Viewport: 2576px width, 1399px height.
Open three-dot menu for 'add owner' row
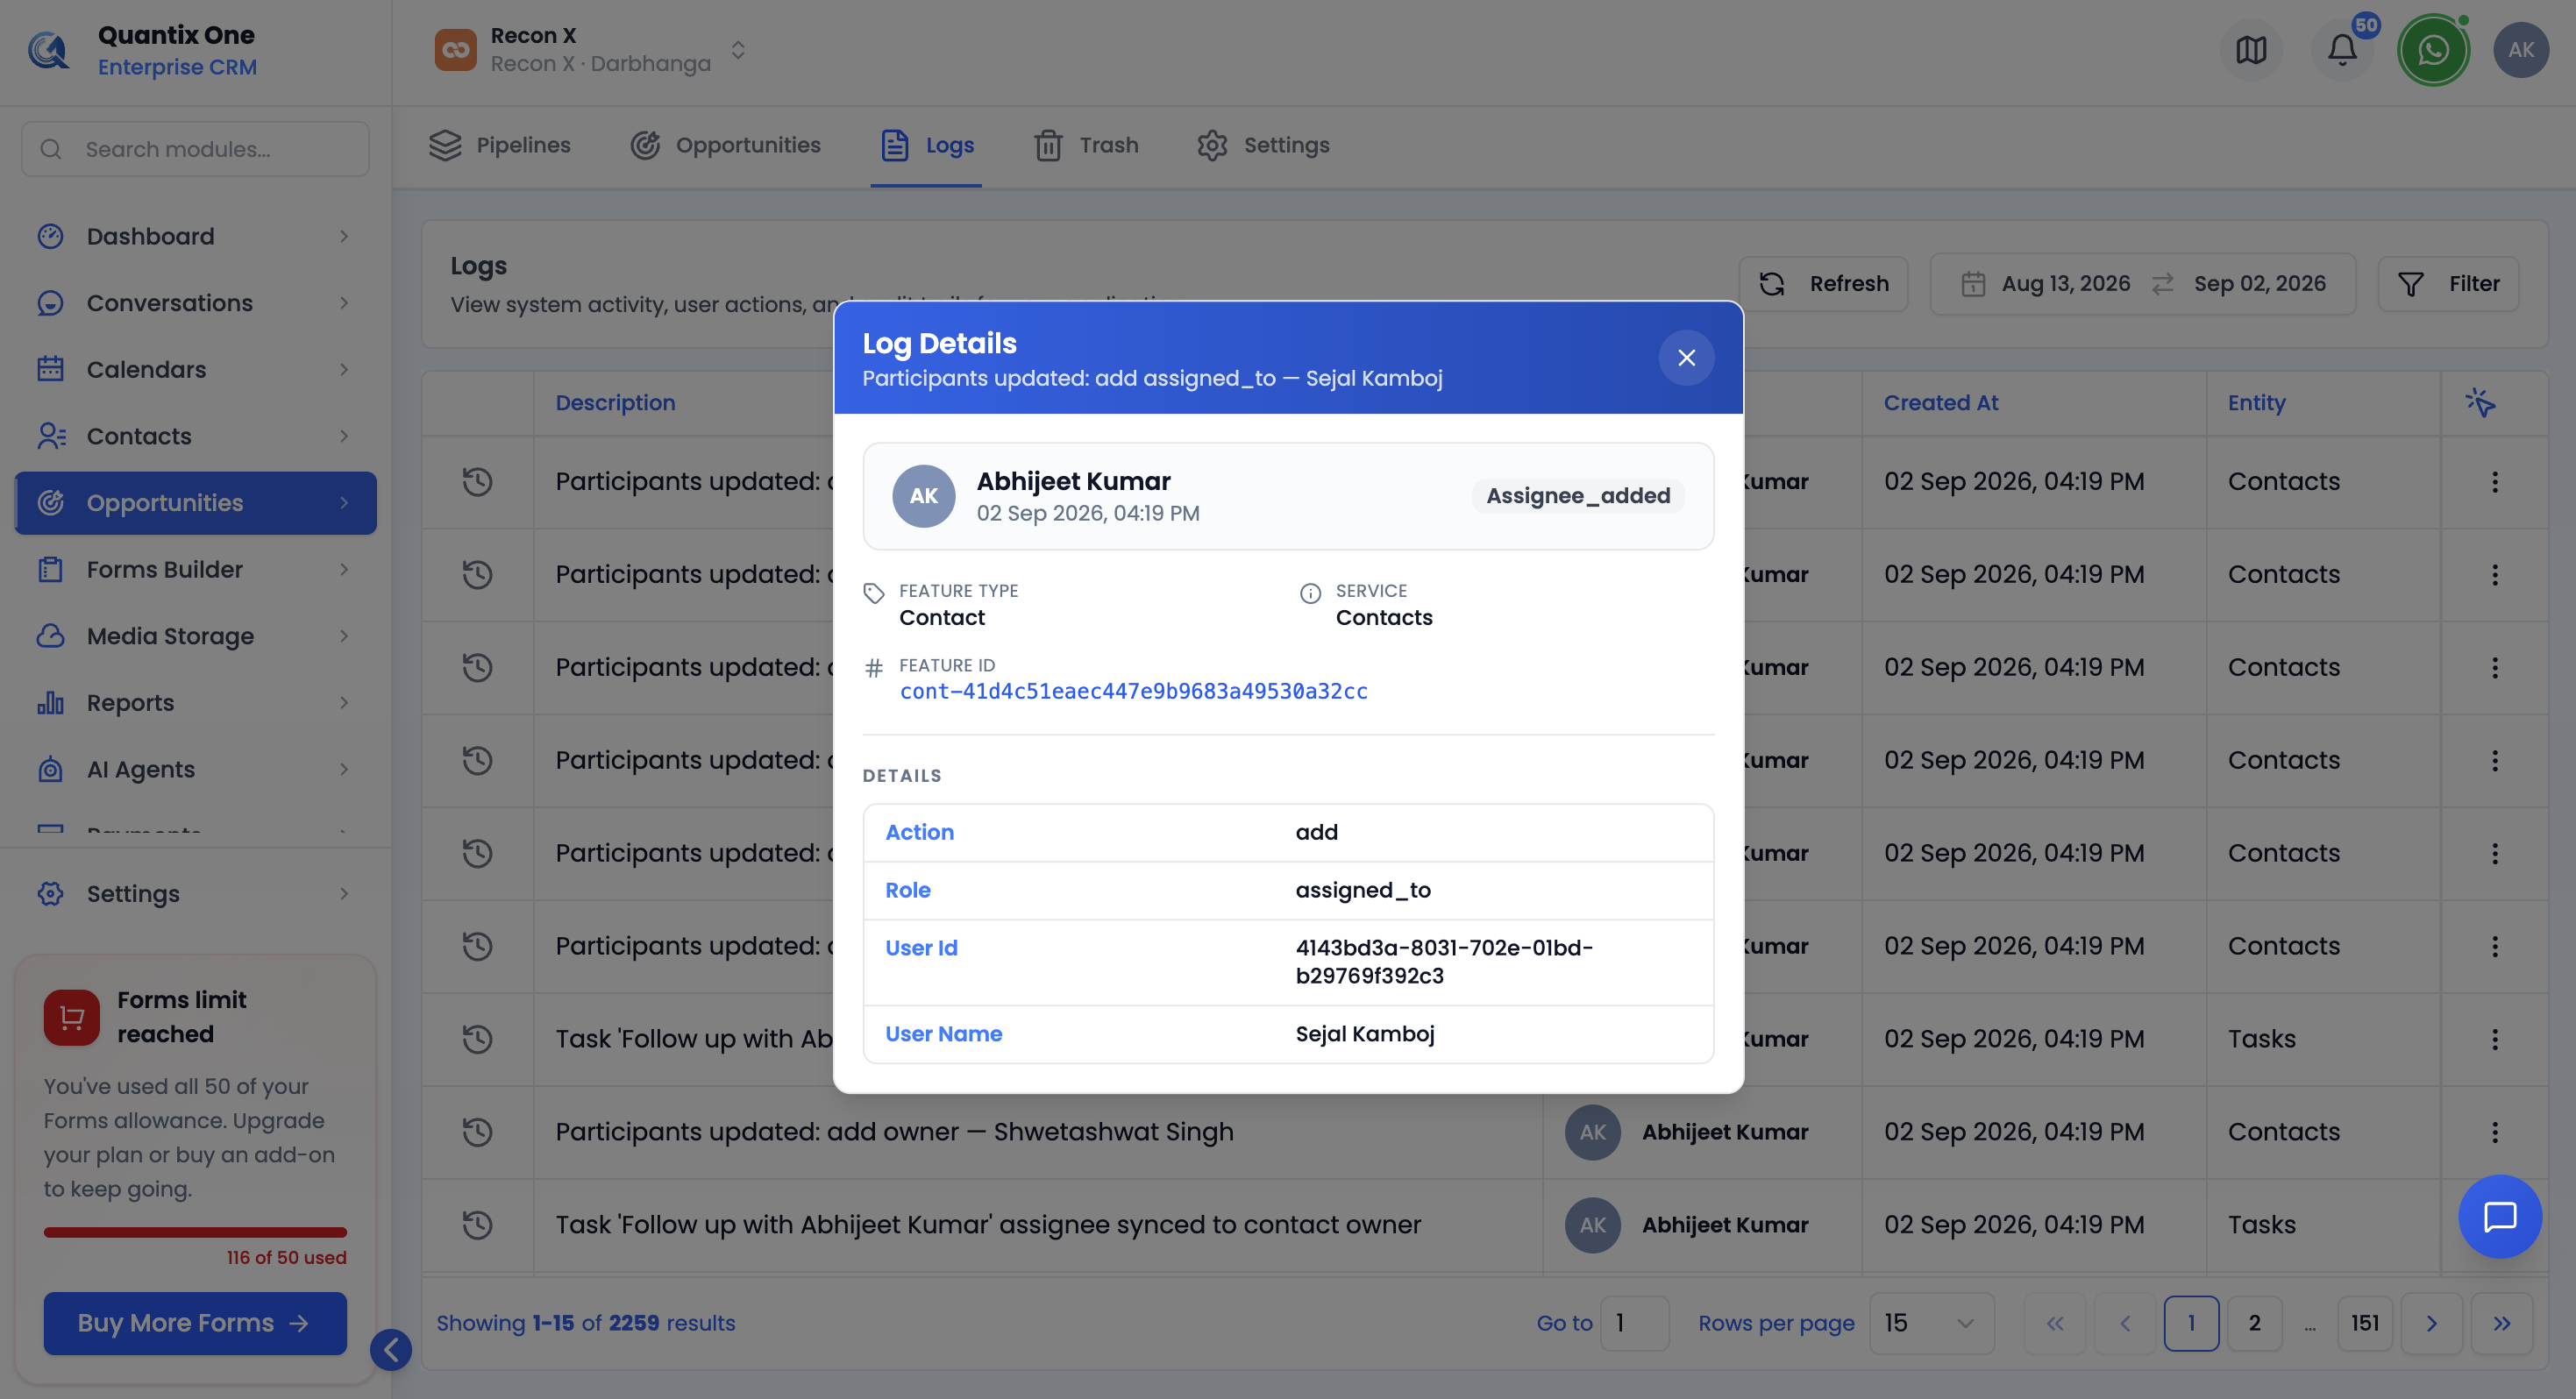[x=2495, y=1132]
